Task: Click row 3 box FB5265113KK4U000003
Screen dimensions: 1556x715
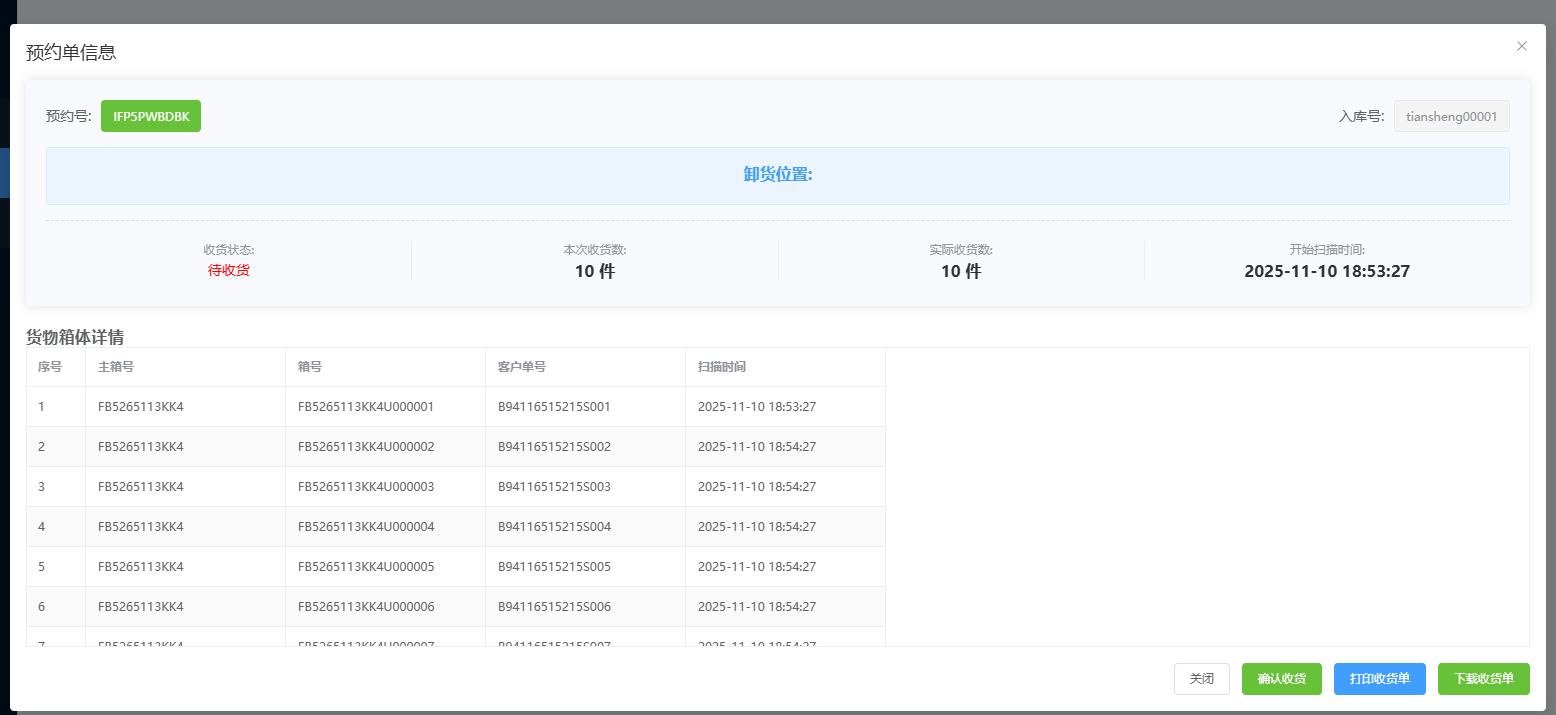Action: tap(366, 487)
